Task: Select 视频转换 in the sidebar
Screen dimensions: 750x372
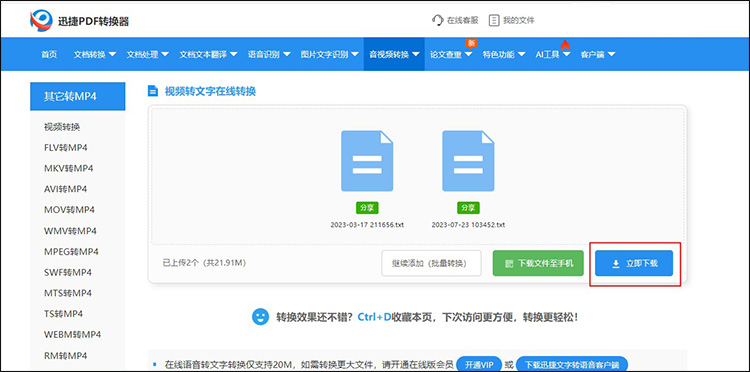Action: [x=62, y=127]
